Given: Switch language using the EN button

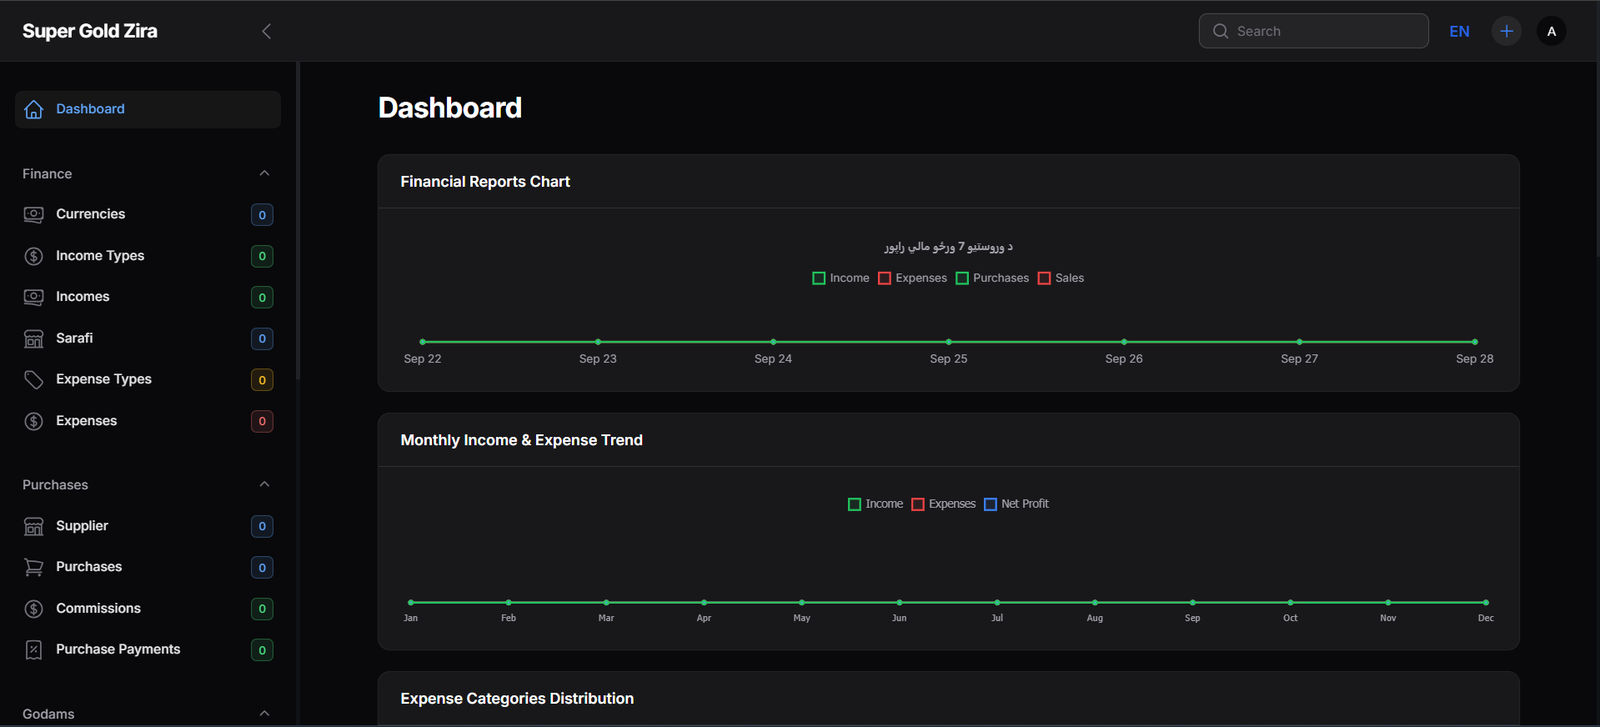Looking at the screenshot, I should [1459, 31].
